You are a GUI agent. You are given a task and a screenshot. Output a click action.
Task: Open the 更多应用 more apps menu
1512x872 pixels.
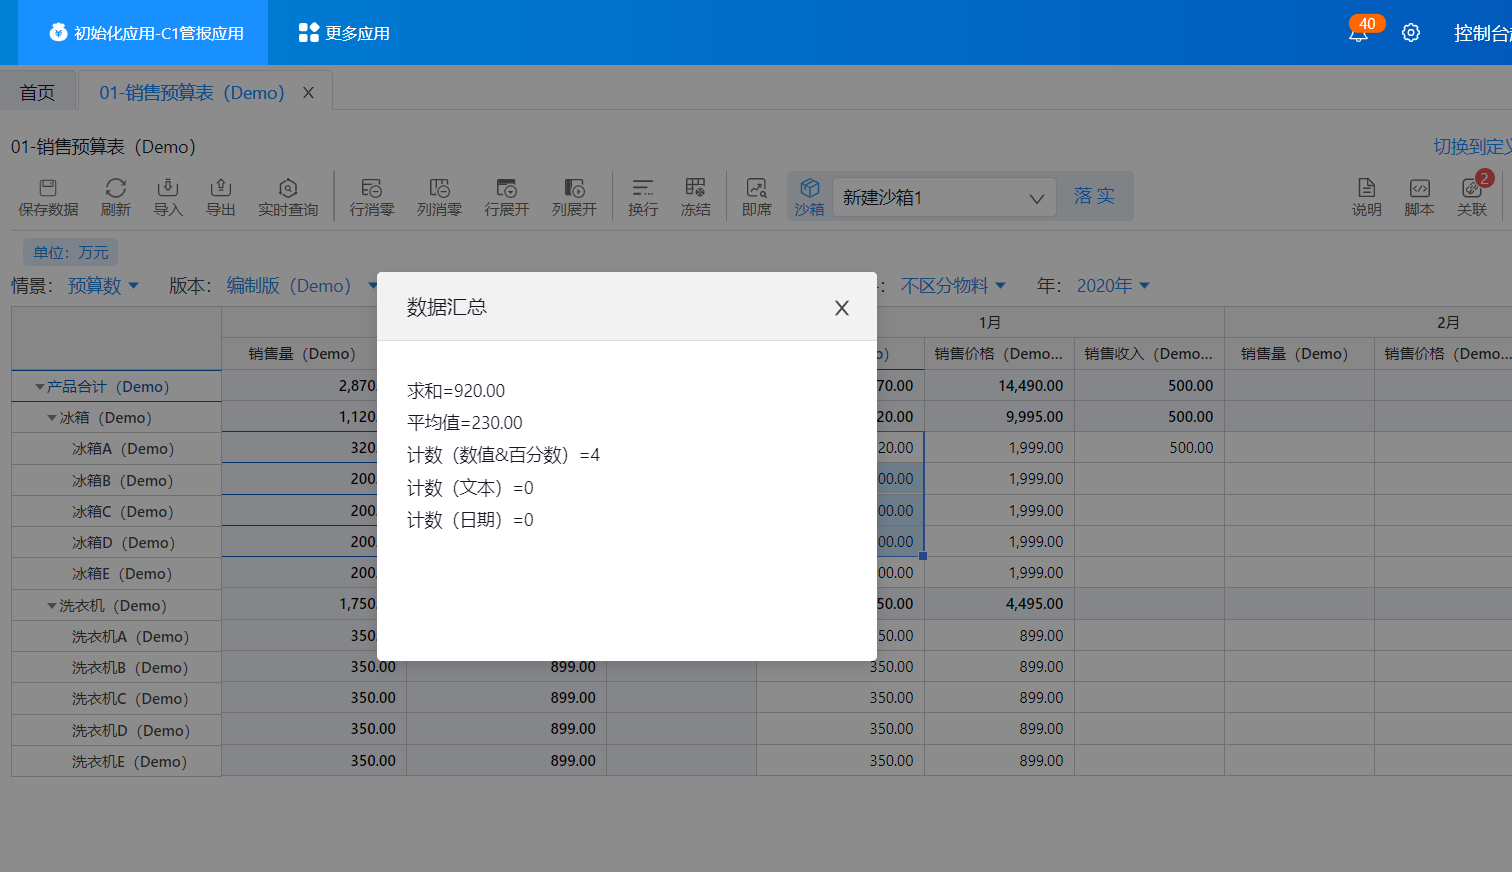pyautogui.click(x=344, y=33)
